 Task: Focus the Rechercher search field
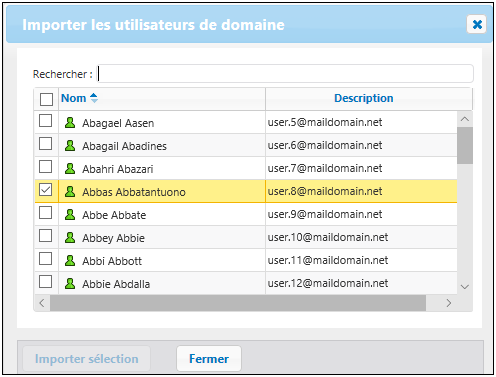[x=285, y=74]
